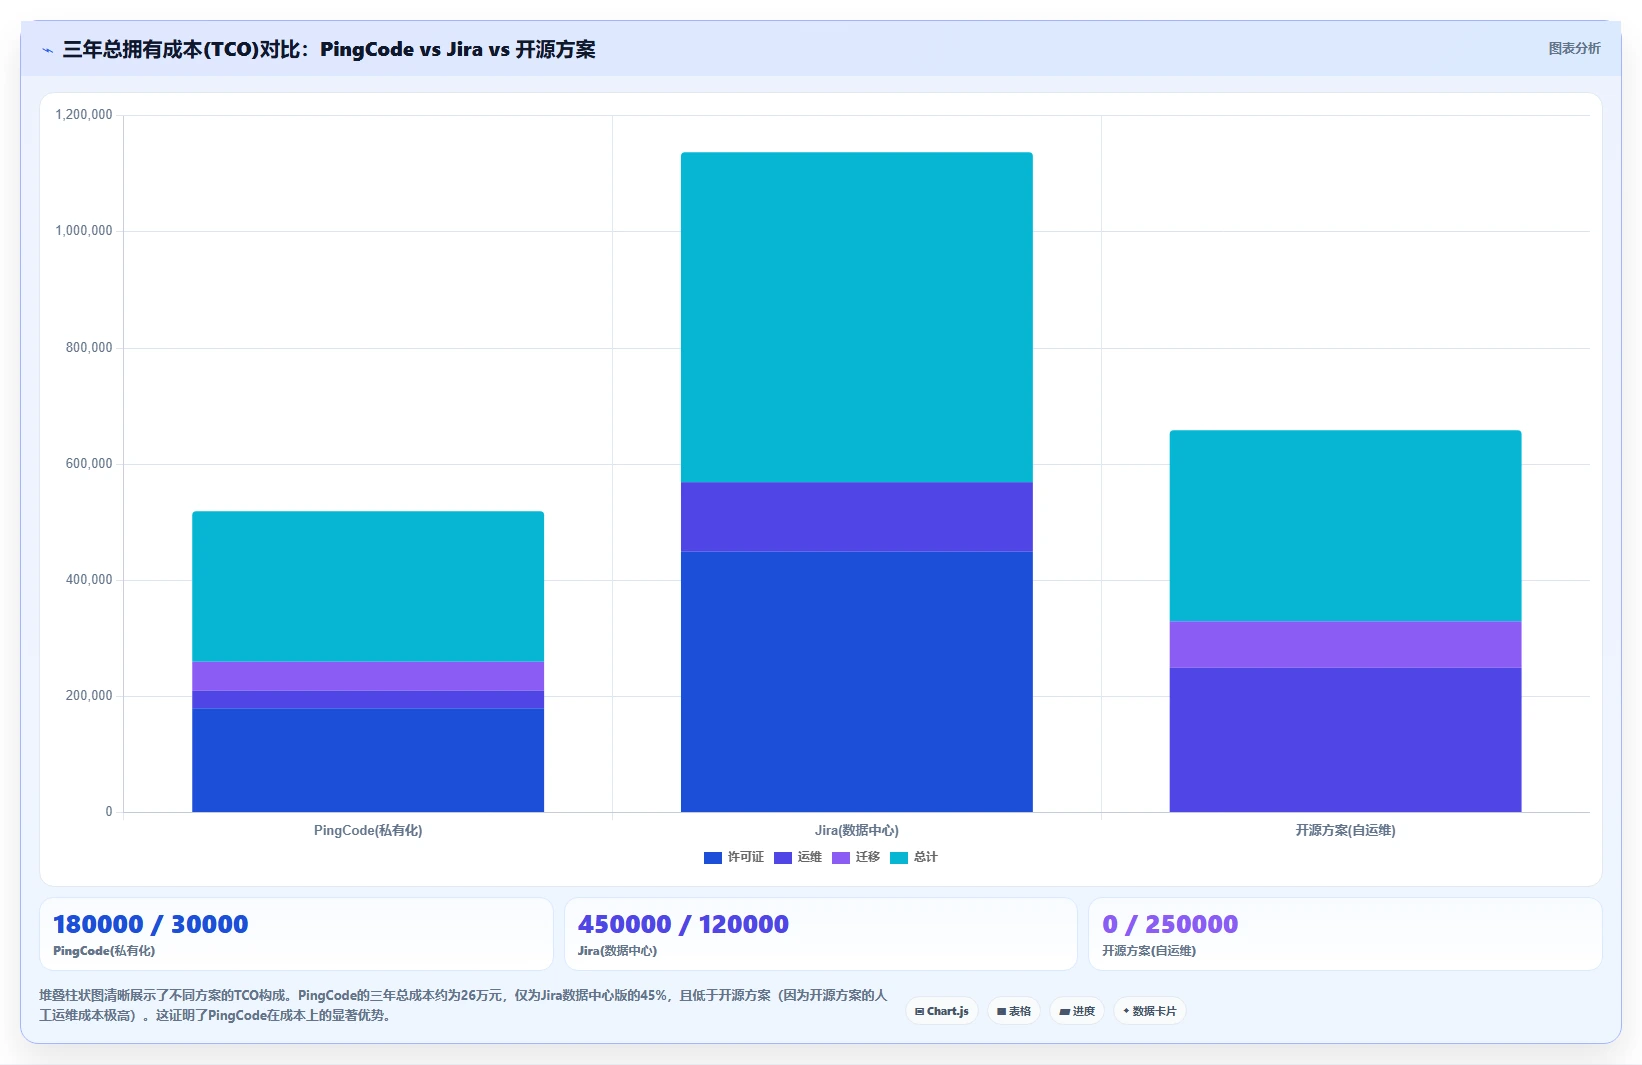The width and height of the screenshot is (1642, 1065).
Task: Open the 450000 / 120000 data card
Action: (x=821, y=934)
